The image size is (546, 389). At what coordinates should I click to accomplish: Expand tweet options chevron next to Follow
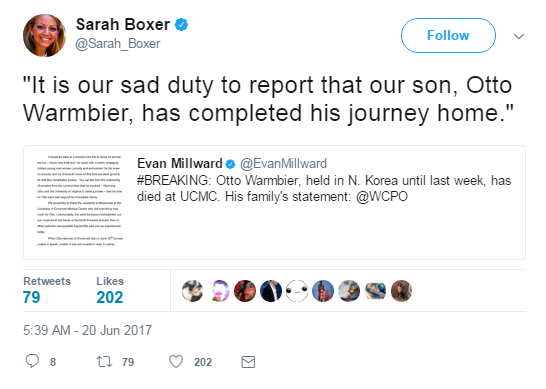pyautogui.click(x=519, y=36)
